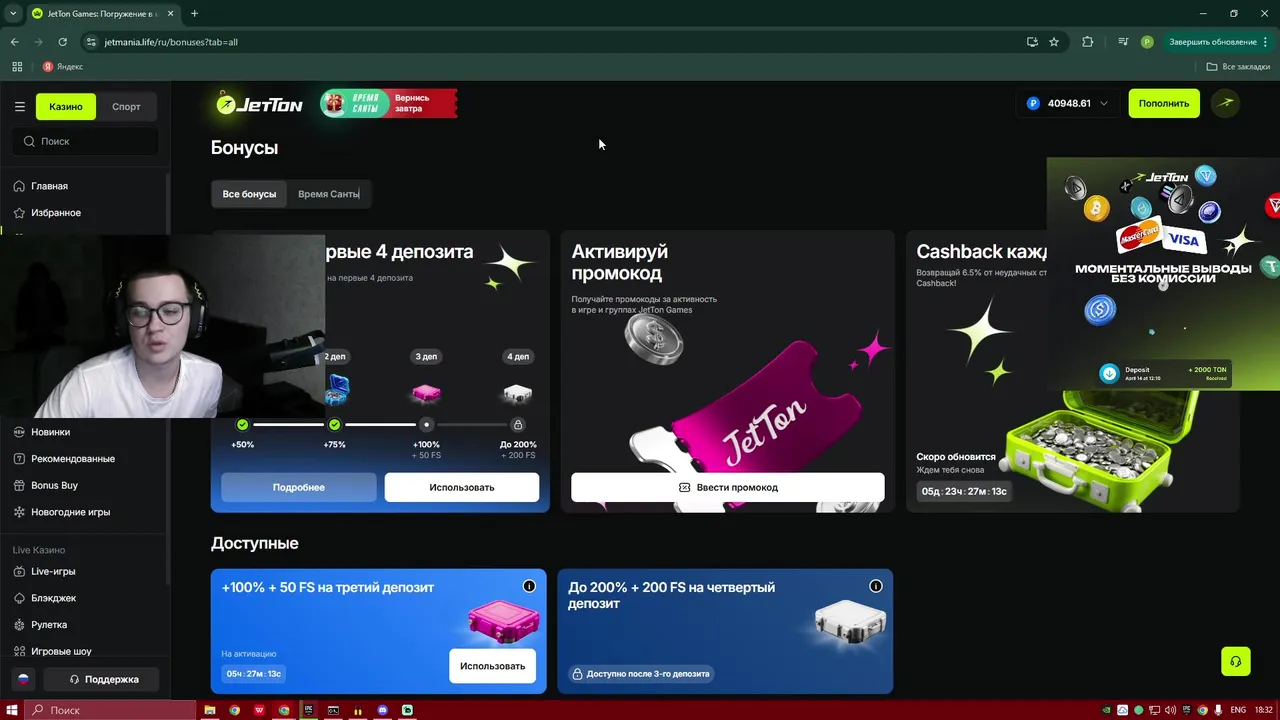
Task: Open the Windows Start menu
Action: 12,710
